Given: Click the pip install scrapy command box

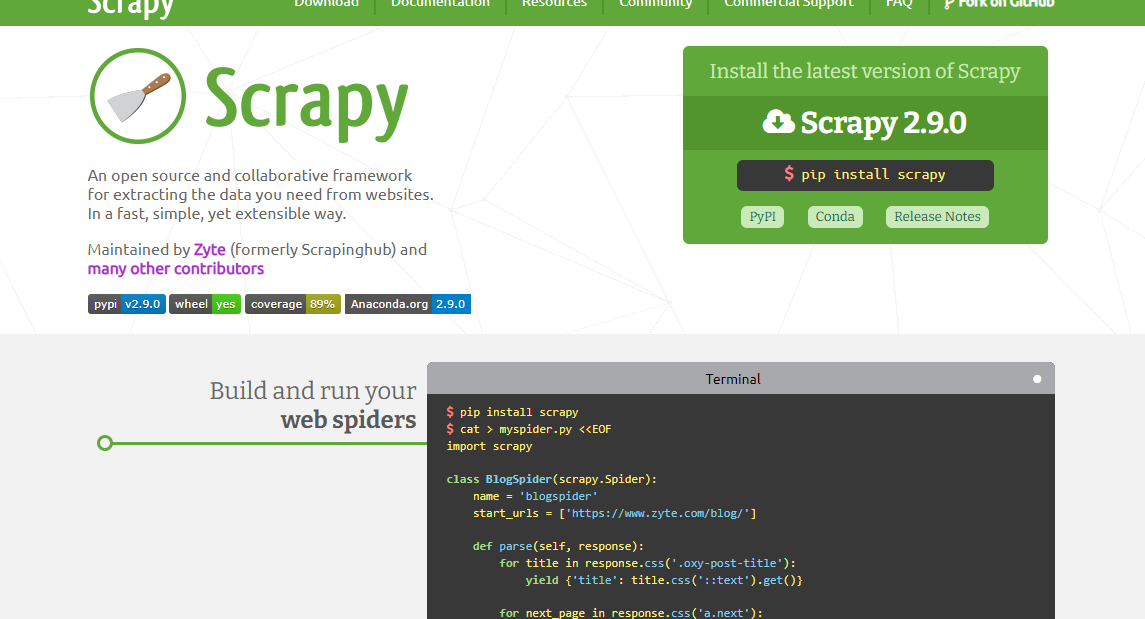Looking at the screenshot, I should coord(865,175).
